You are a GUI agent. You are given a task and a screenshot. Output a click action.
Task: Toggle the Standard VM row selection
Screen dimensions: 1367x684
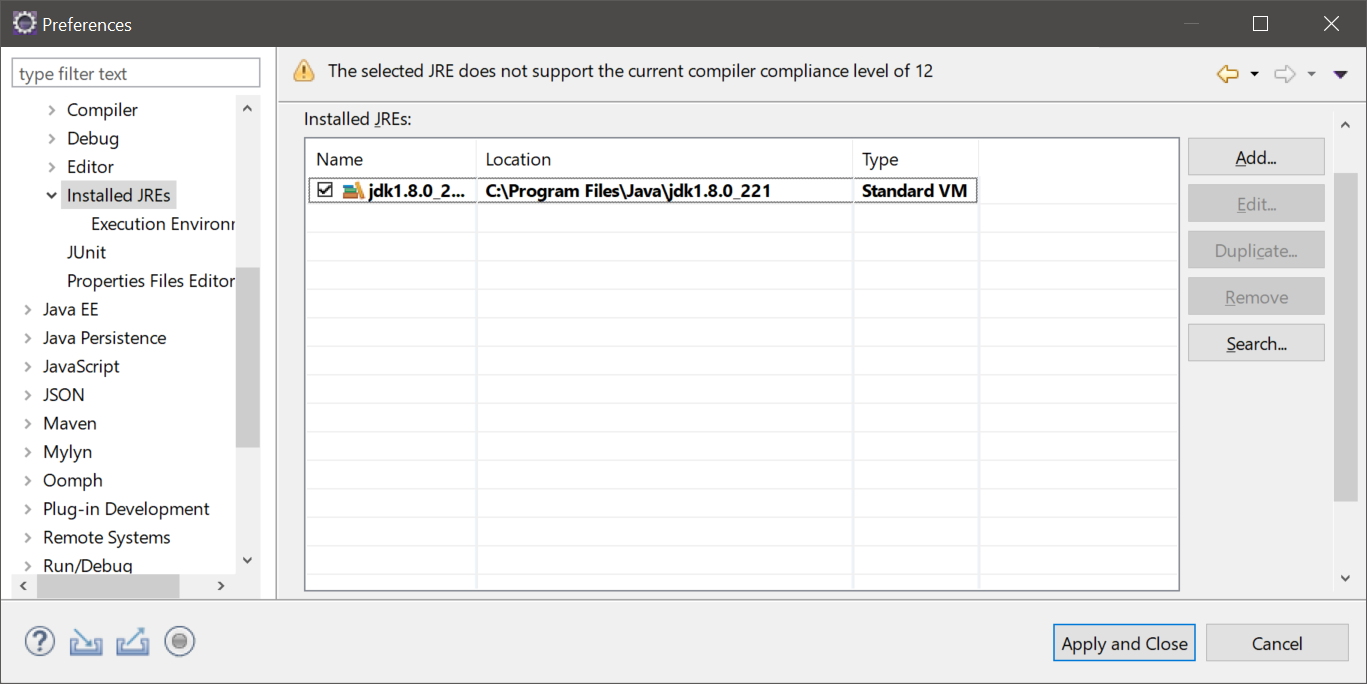pyautogui.click(x=913, y=190)
